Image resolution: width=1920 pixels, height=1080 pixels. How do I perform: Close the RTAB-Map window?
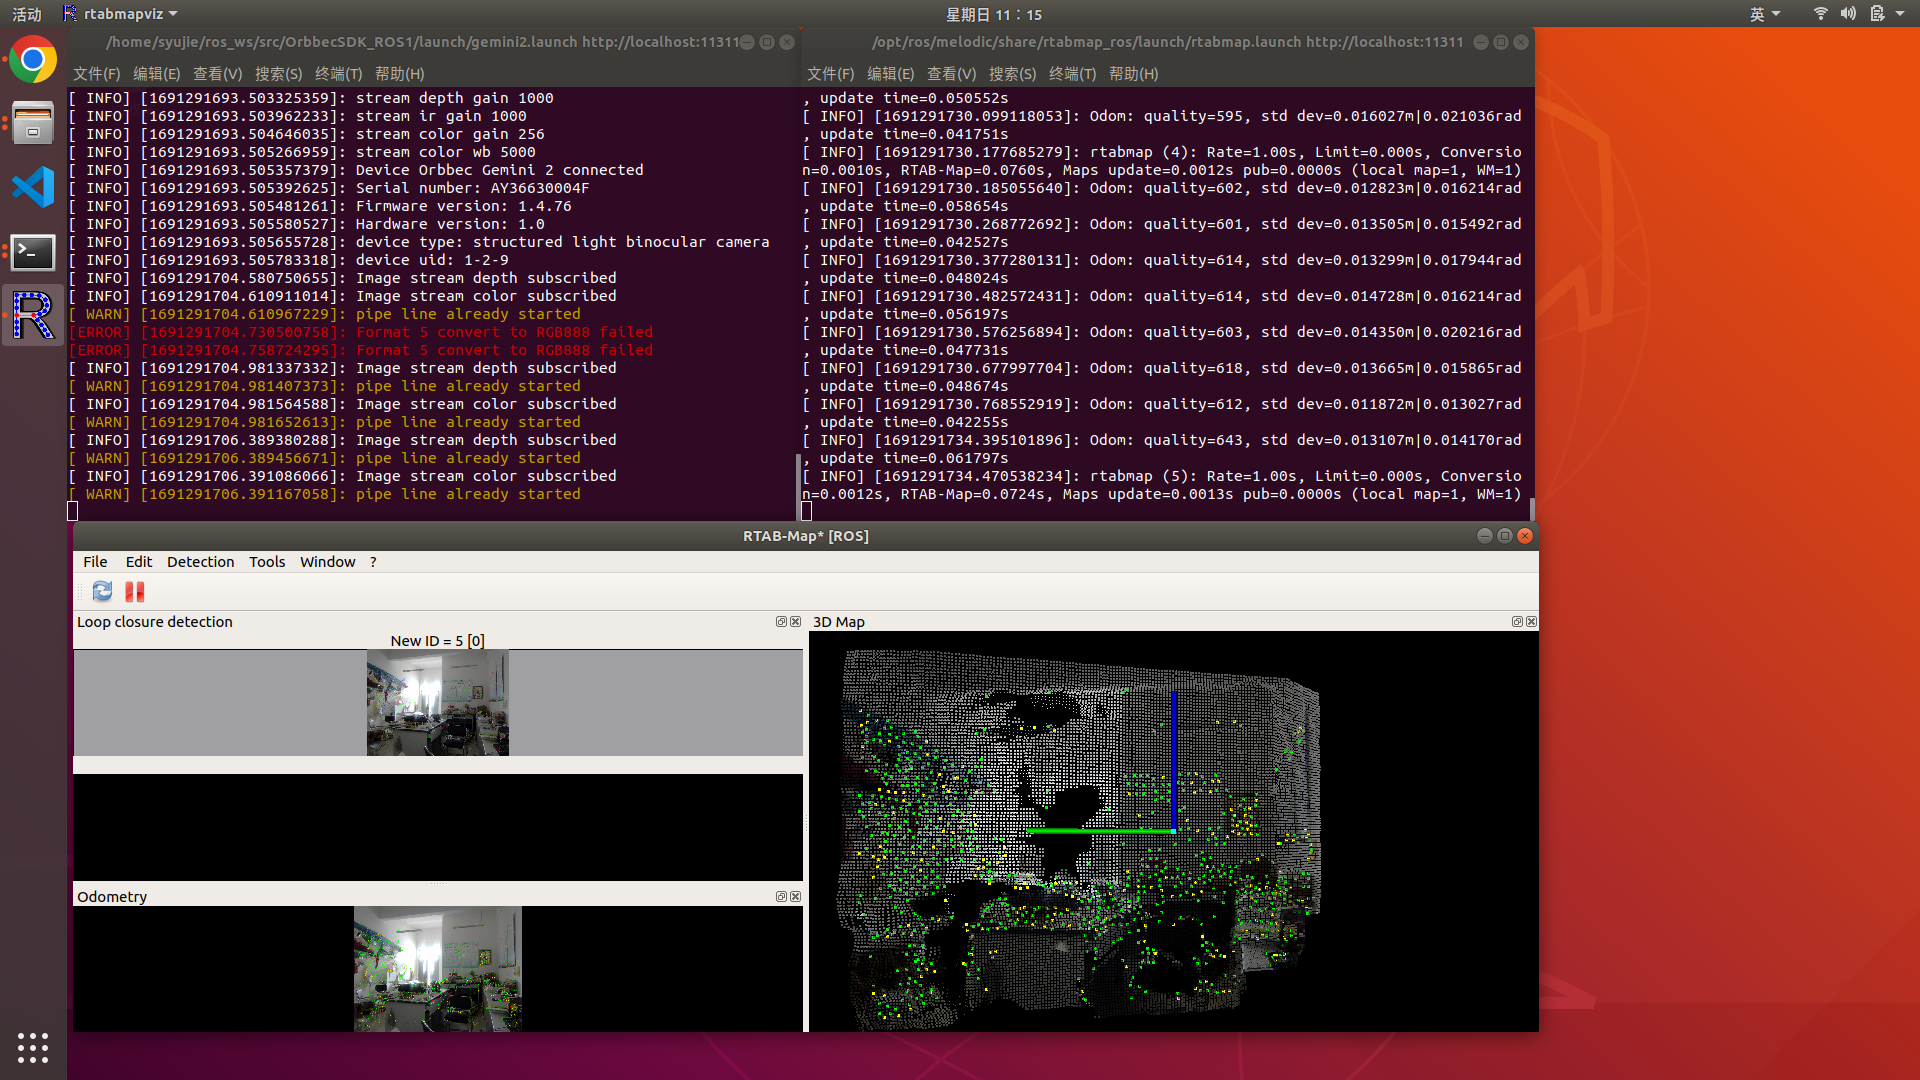point(1525,536)
